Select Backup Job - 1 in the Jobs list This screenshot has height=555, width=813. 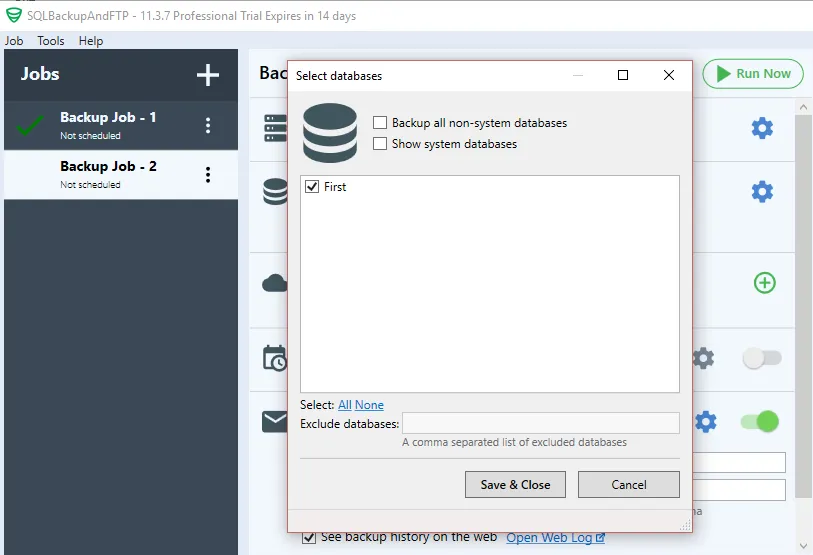(x=121, y=125)
